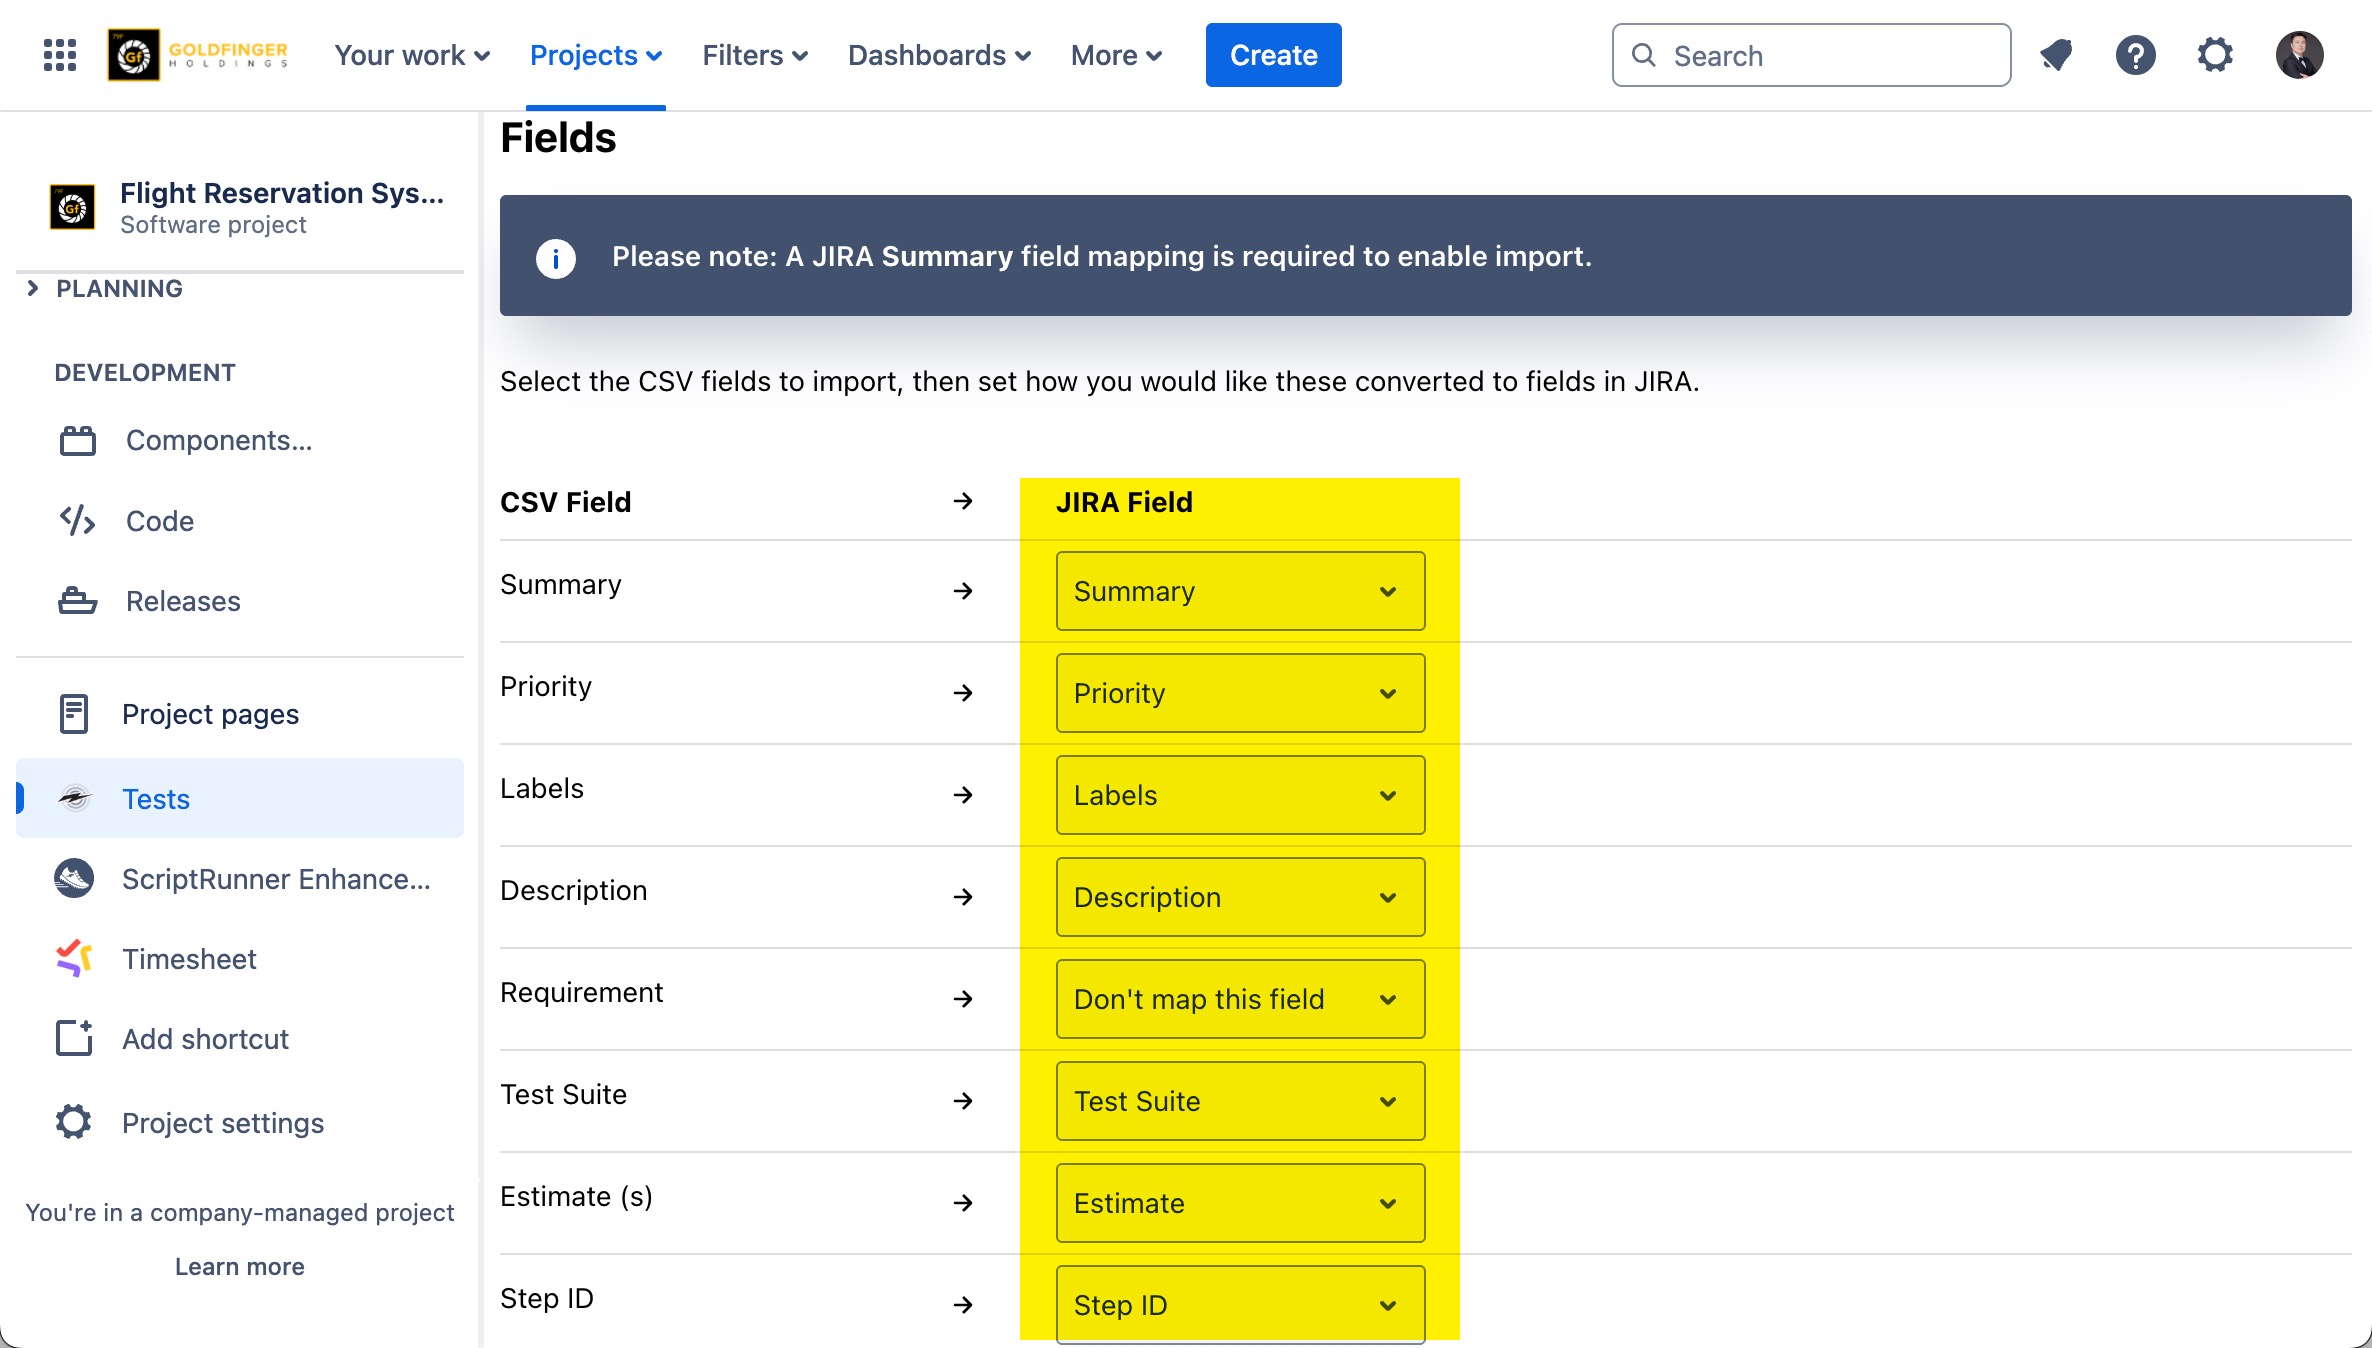Open the help question mark icon
2372x1348 pixels.
[x=2135, y=55]
